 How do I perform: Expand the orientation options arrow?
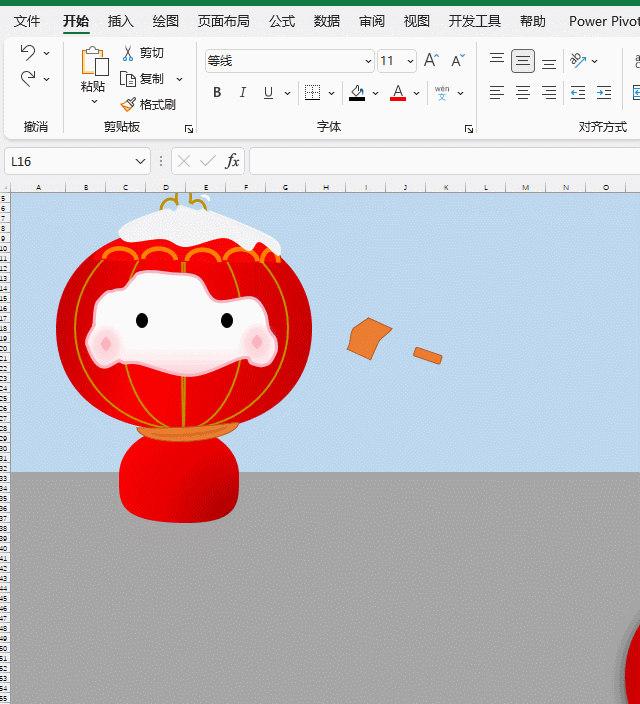click(x=595, y=61)
